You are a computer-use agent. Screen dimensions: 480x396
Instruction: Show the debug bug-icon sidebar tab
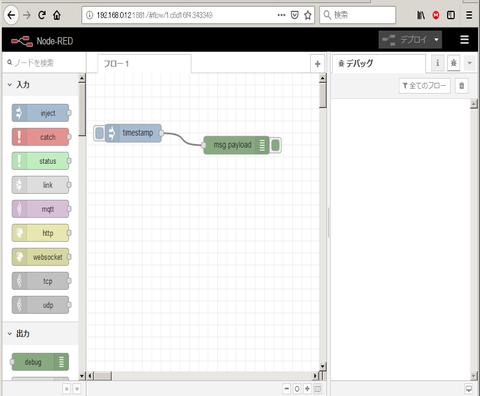pyautogui.click(x=454, y=63)
